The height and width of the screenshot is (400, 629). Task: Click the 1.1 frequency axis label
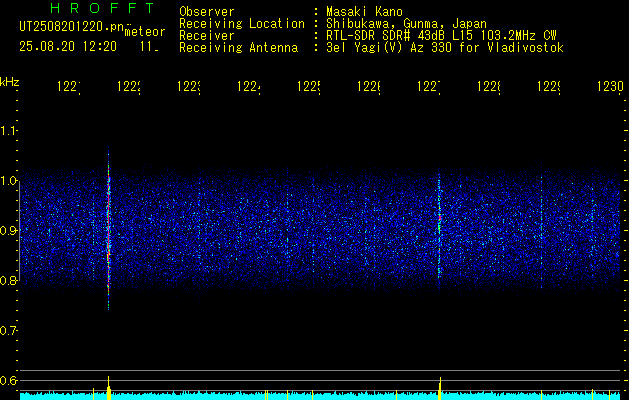point(8,130)
